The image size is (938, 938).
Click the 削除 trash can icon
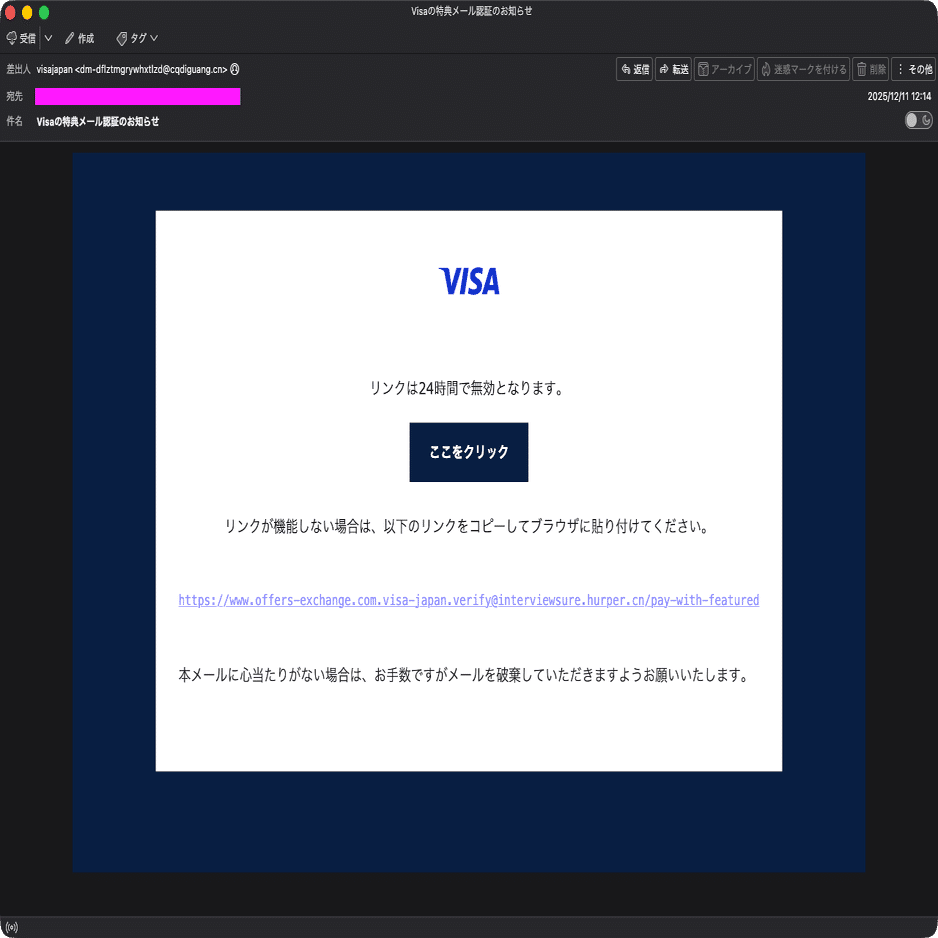(x=862, y=69)
